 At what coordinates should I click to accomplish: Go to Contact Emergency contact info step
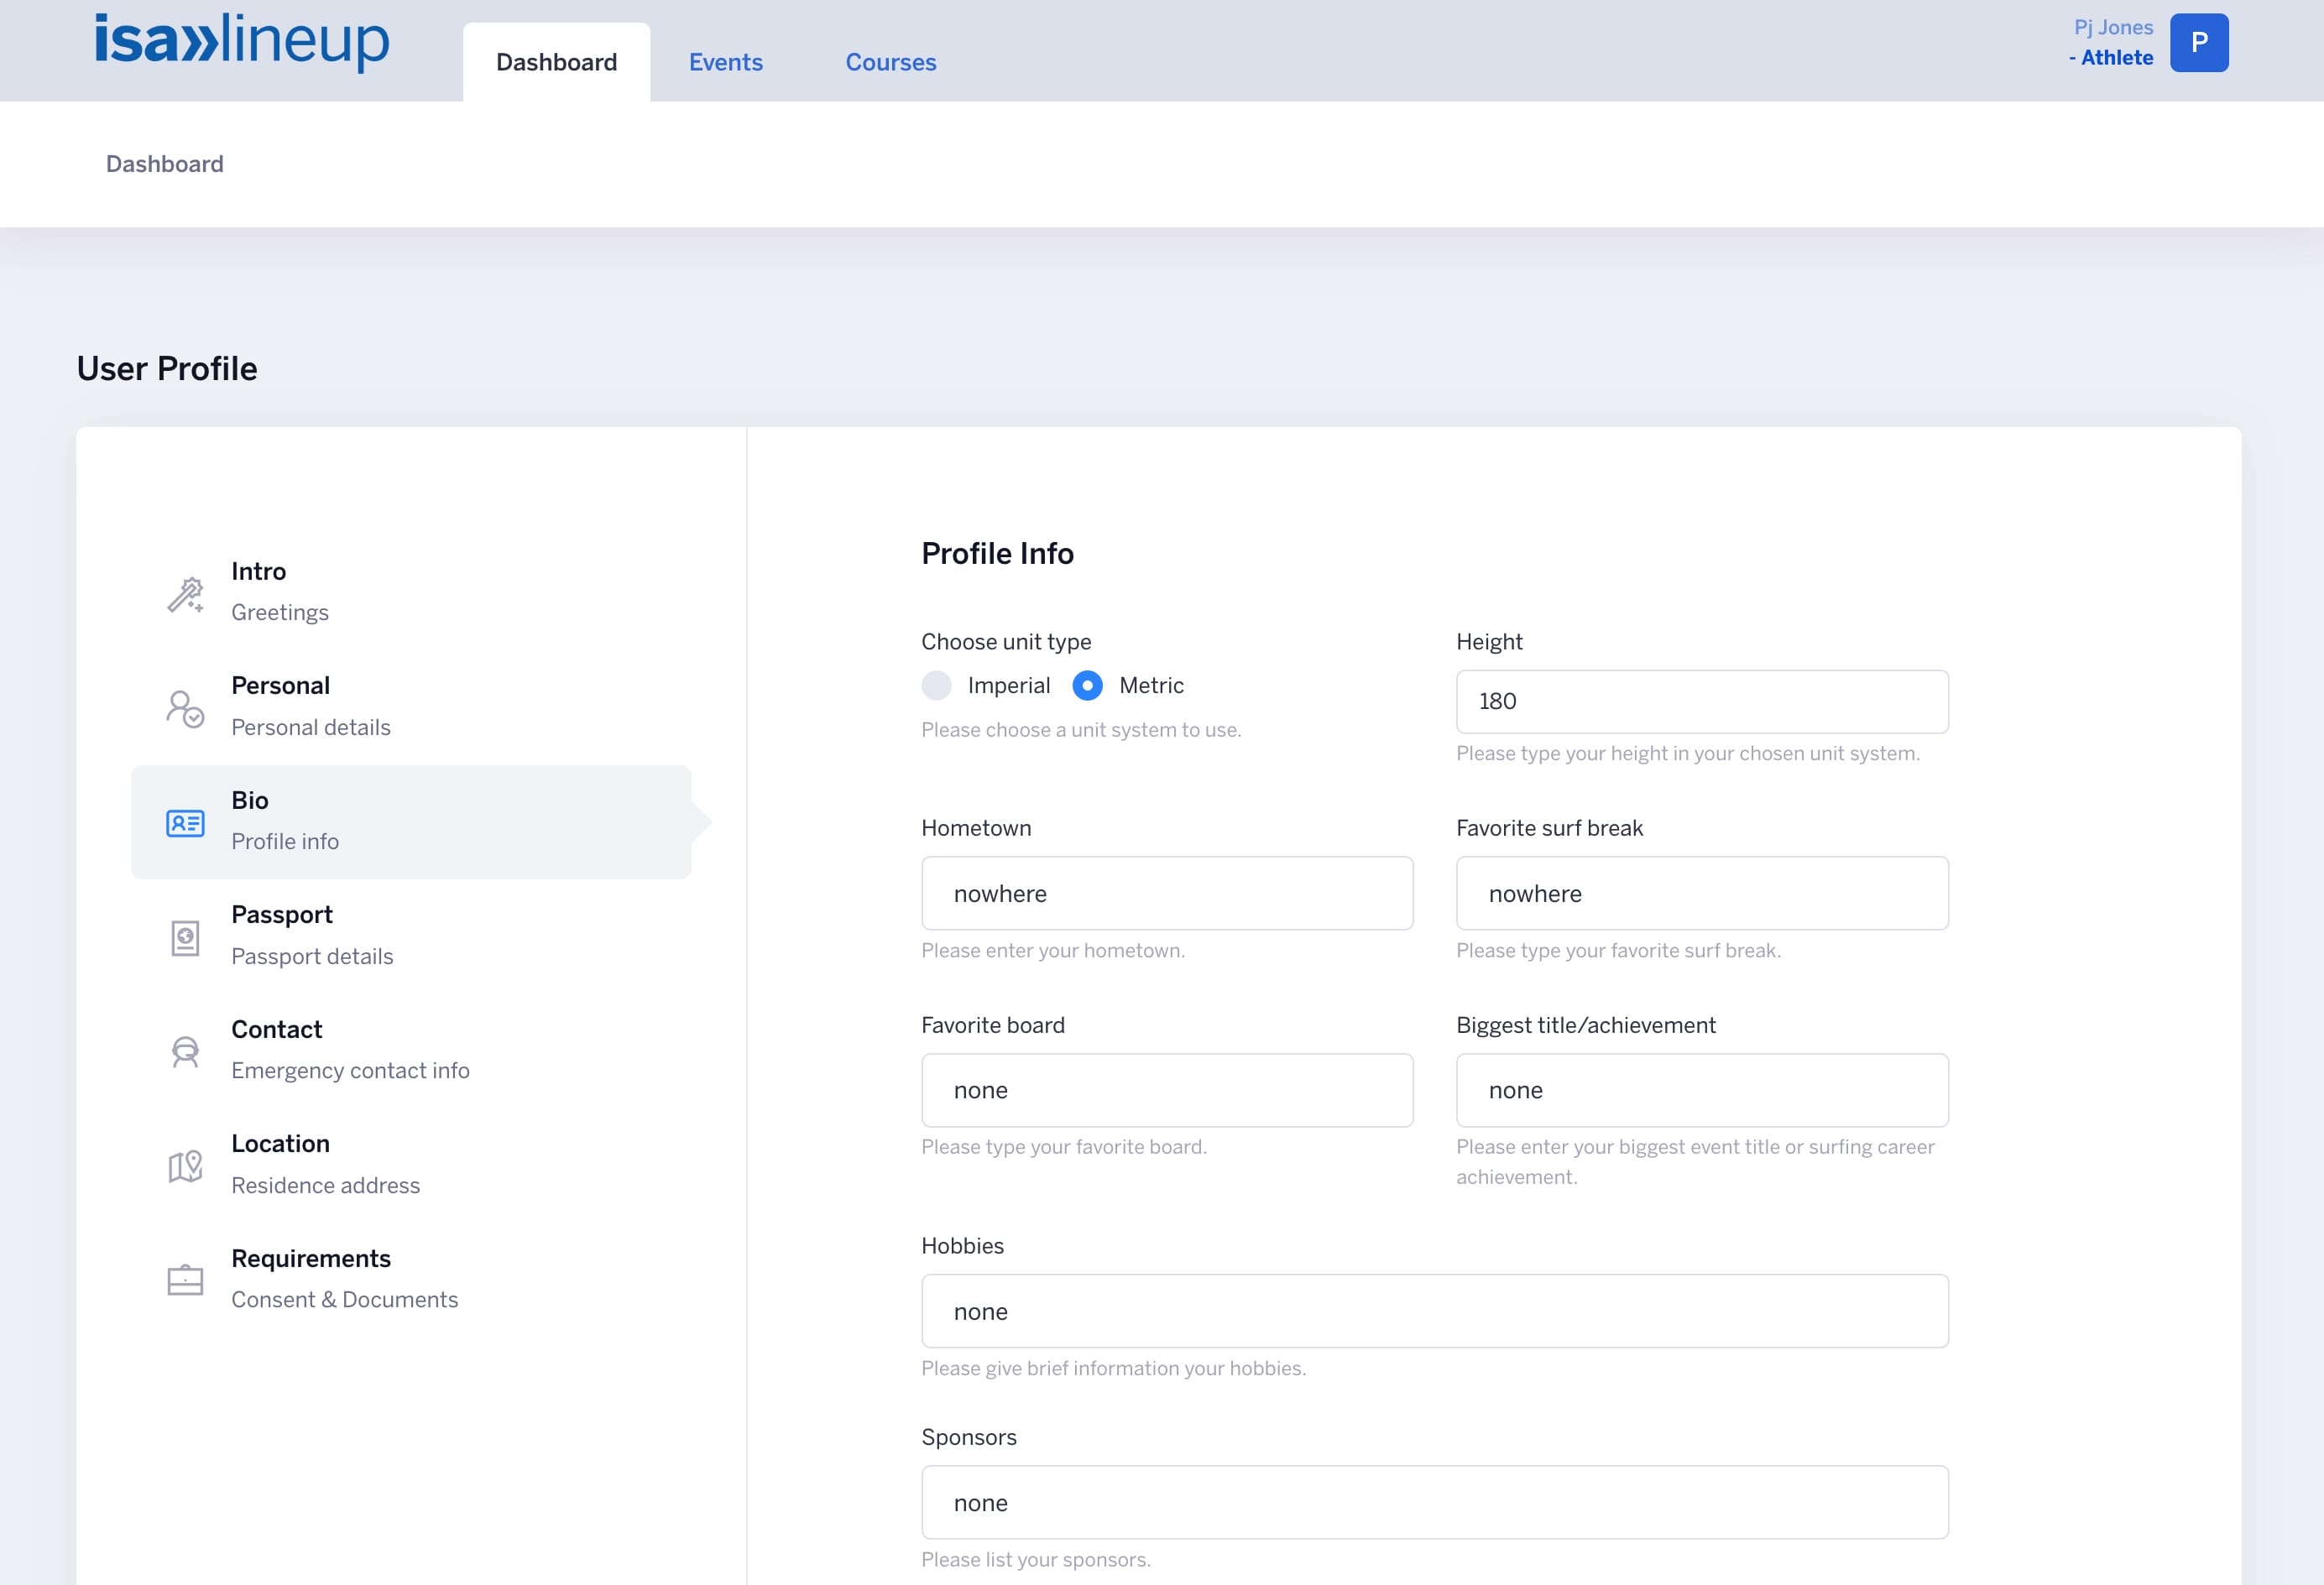pos(411,1051)
